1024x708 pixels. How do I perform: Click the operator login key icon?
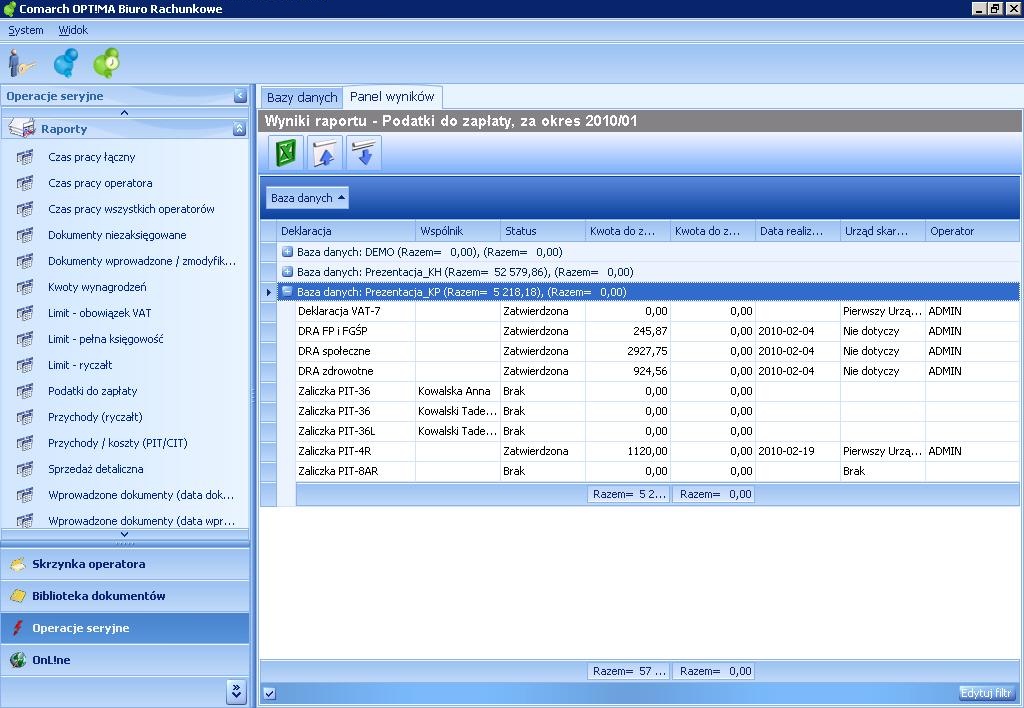(x=22, y=63)
